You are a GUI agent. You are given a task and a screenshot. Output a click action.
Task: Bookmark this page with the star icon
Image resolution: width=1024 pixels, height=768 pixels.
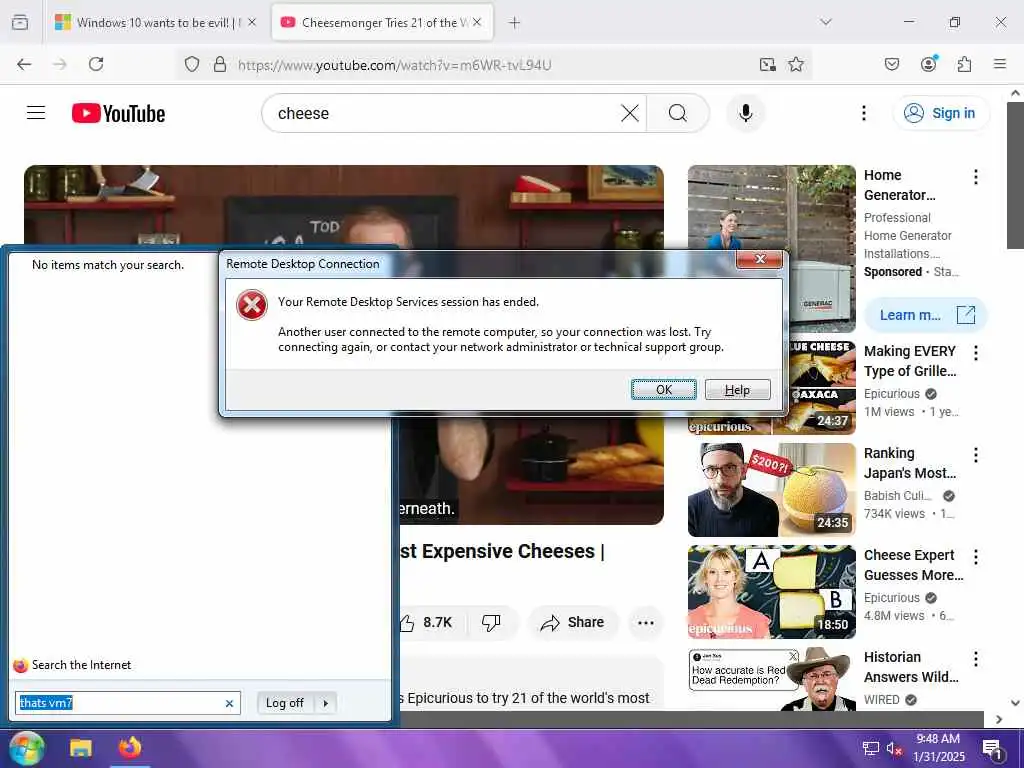[795, 64]
